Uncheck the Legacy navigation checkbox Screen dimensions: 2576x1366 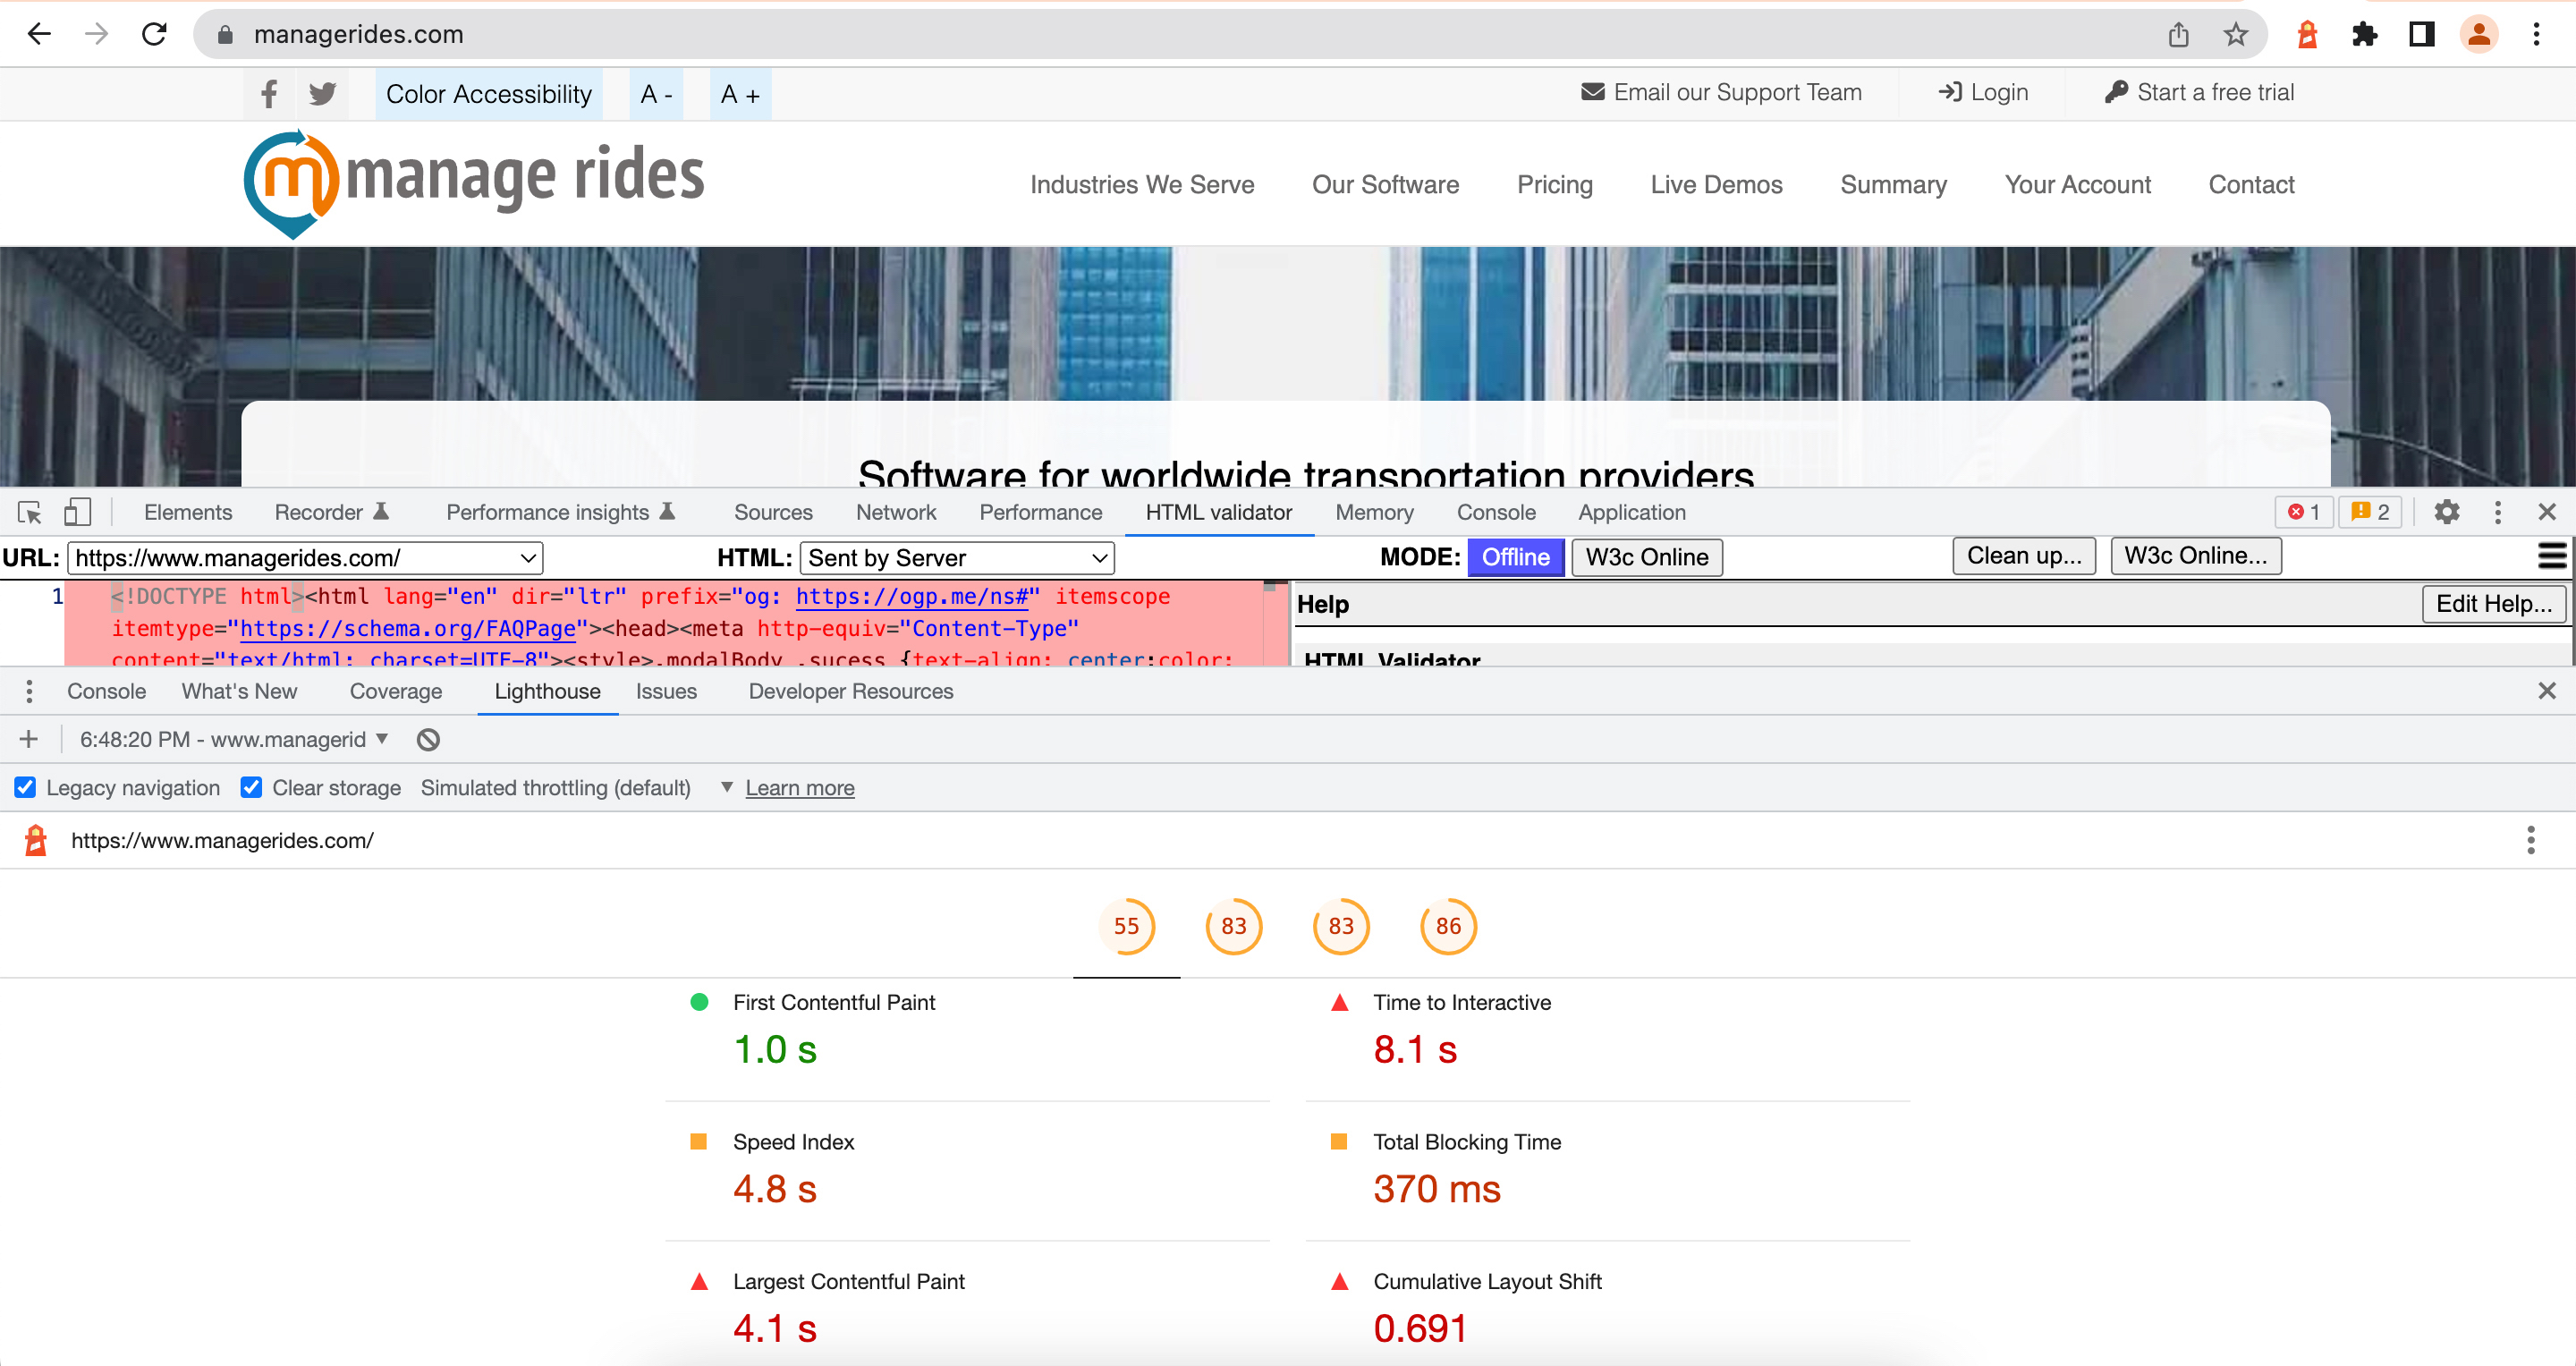coord(25,787)
